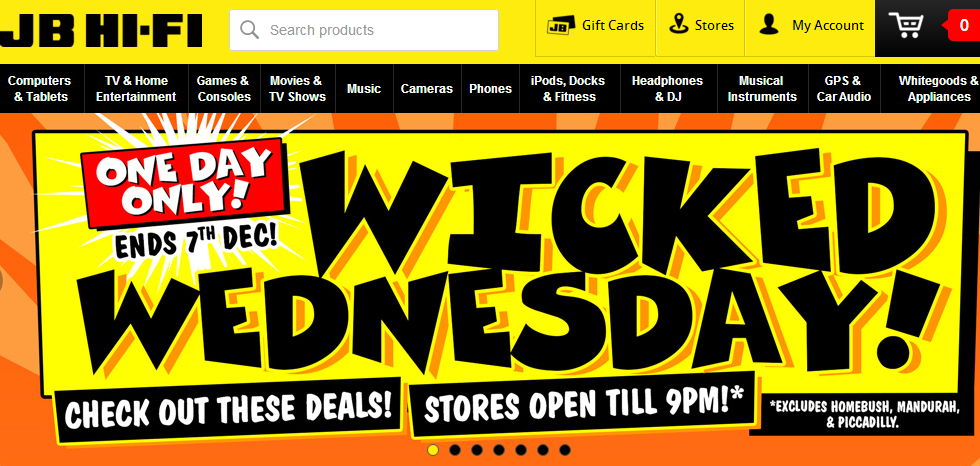Image resolution: width=980 pixels, height=466 pixels.
Task: Click the Gift Cards link text
Action: tap(613, 26)
